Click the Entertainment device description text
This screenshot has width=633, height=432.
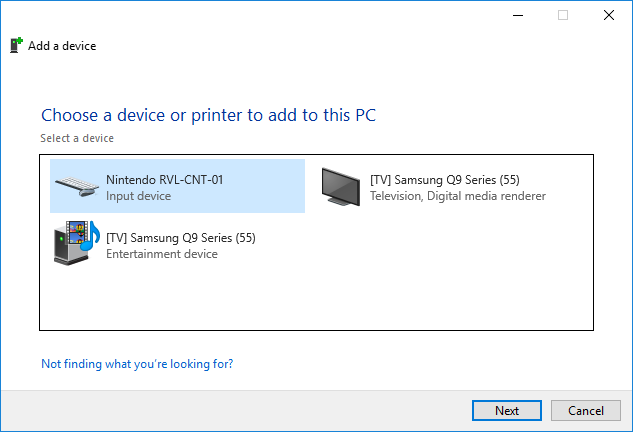[162, 254]
